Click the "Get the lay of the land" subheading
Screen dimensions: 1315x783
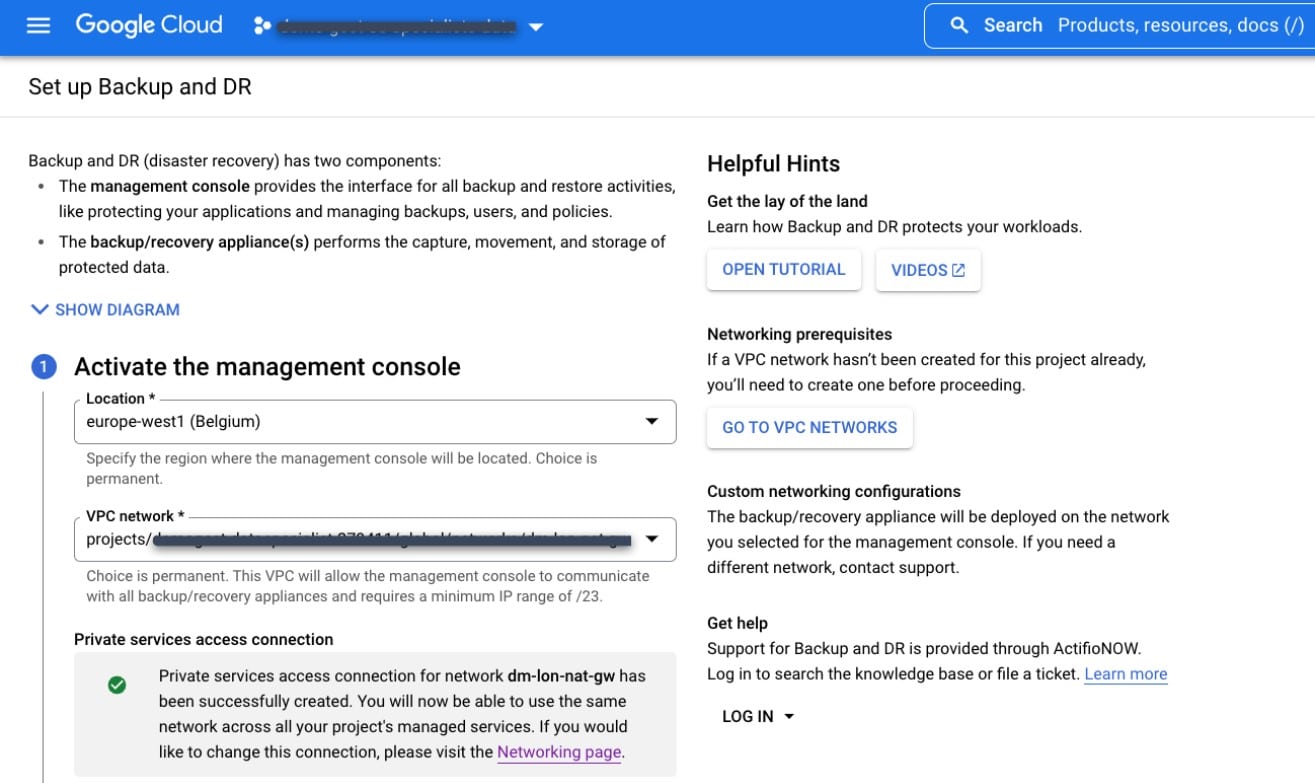click(787, 201)
